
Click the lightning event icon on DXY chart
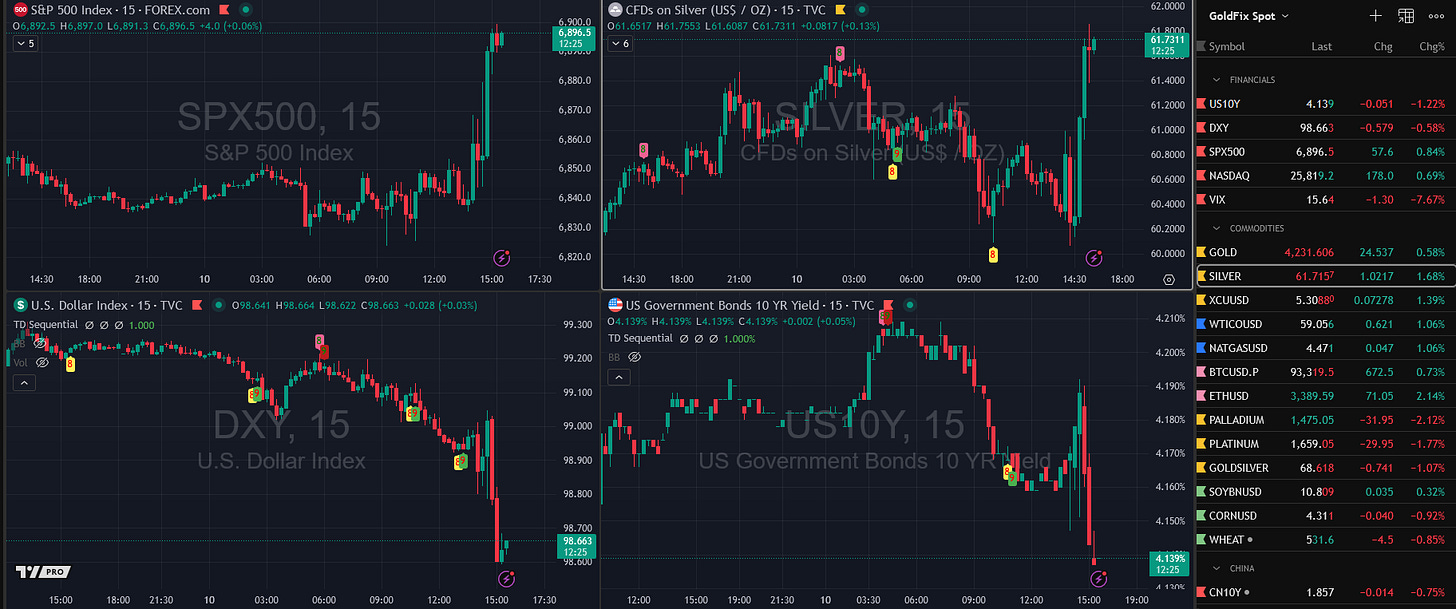coord(507,578)
